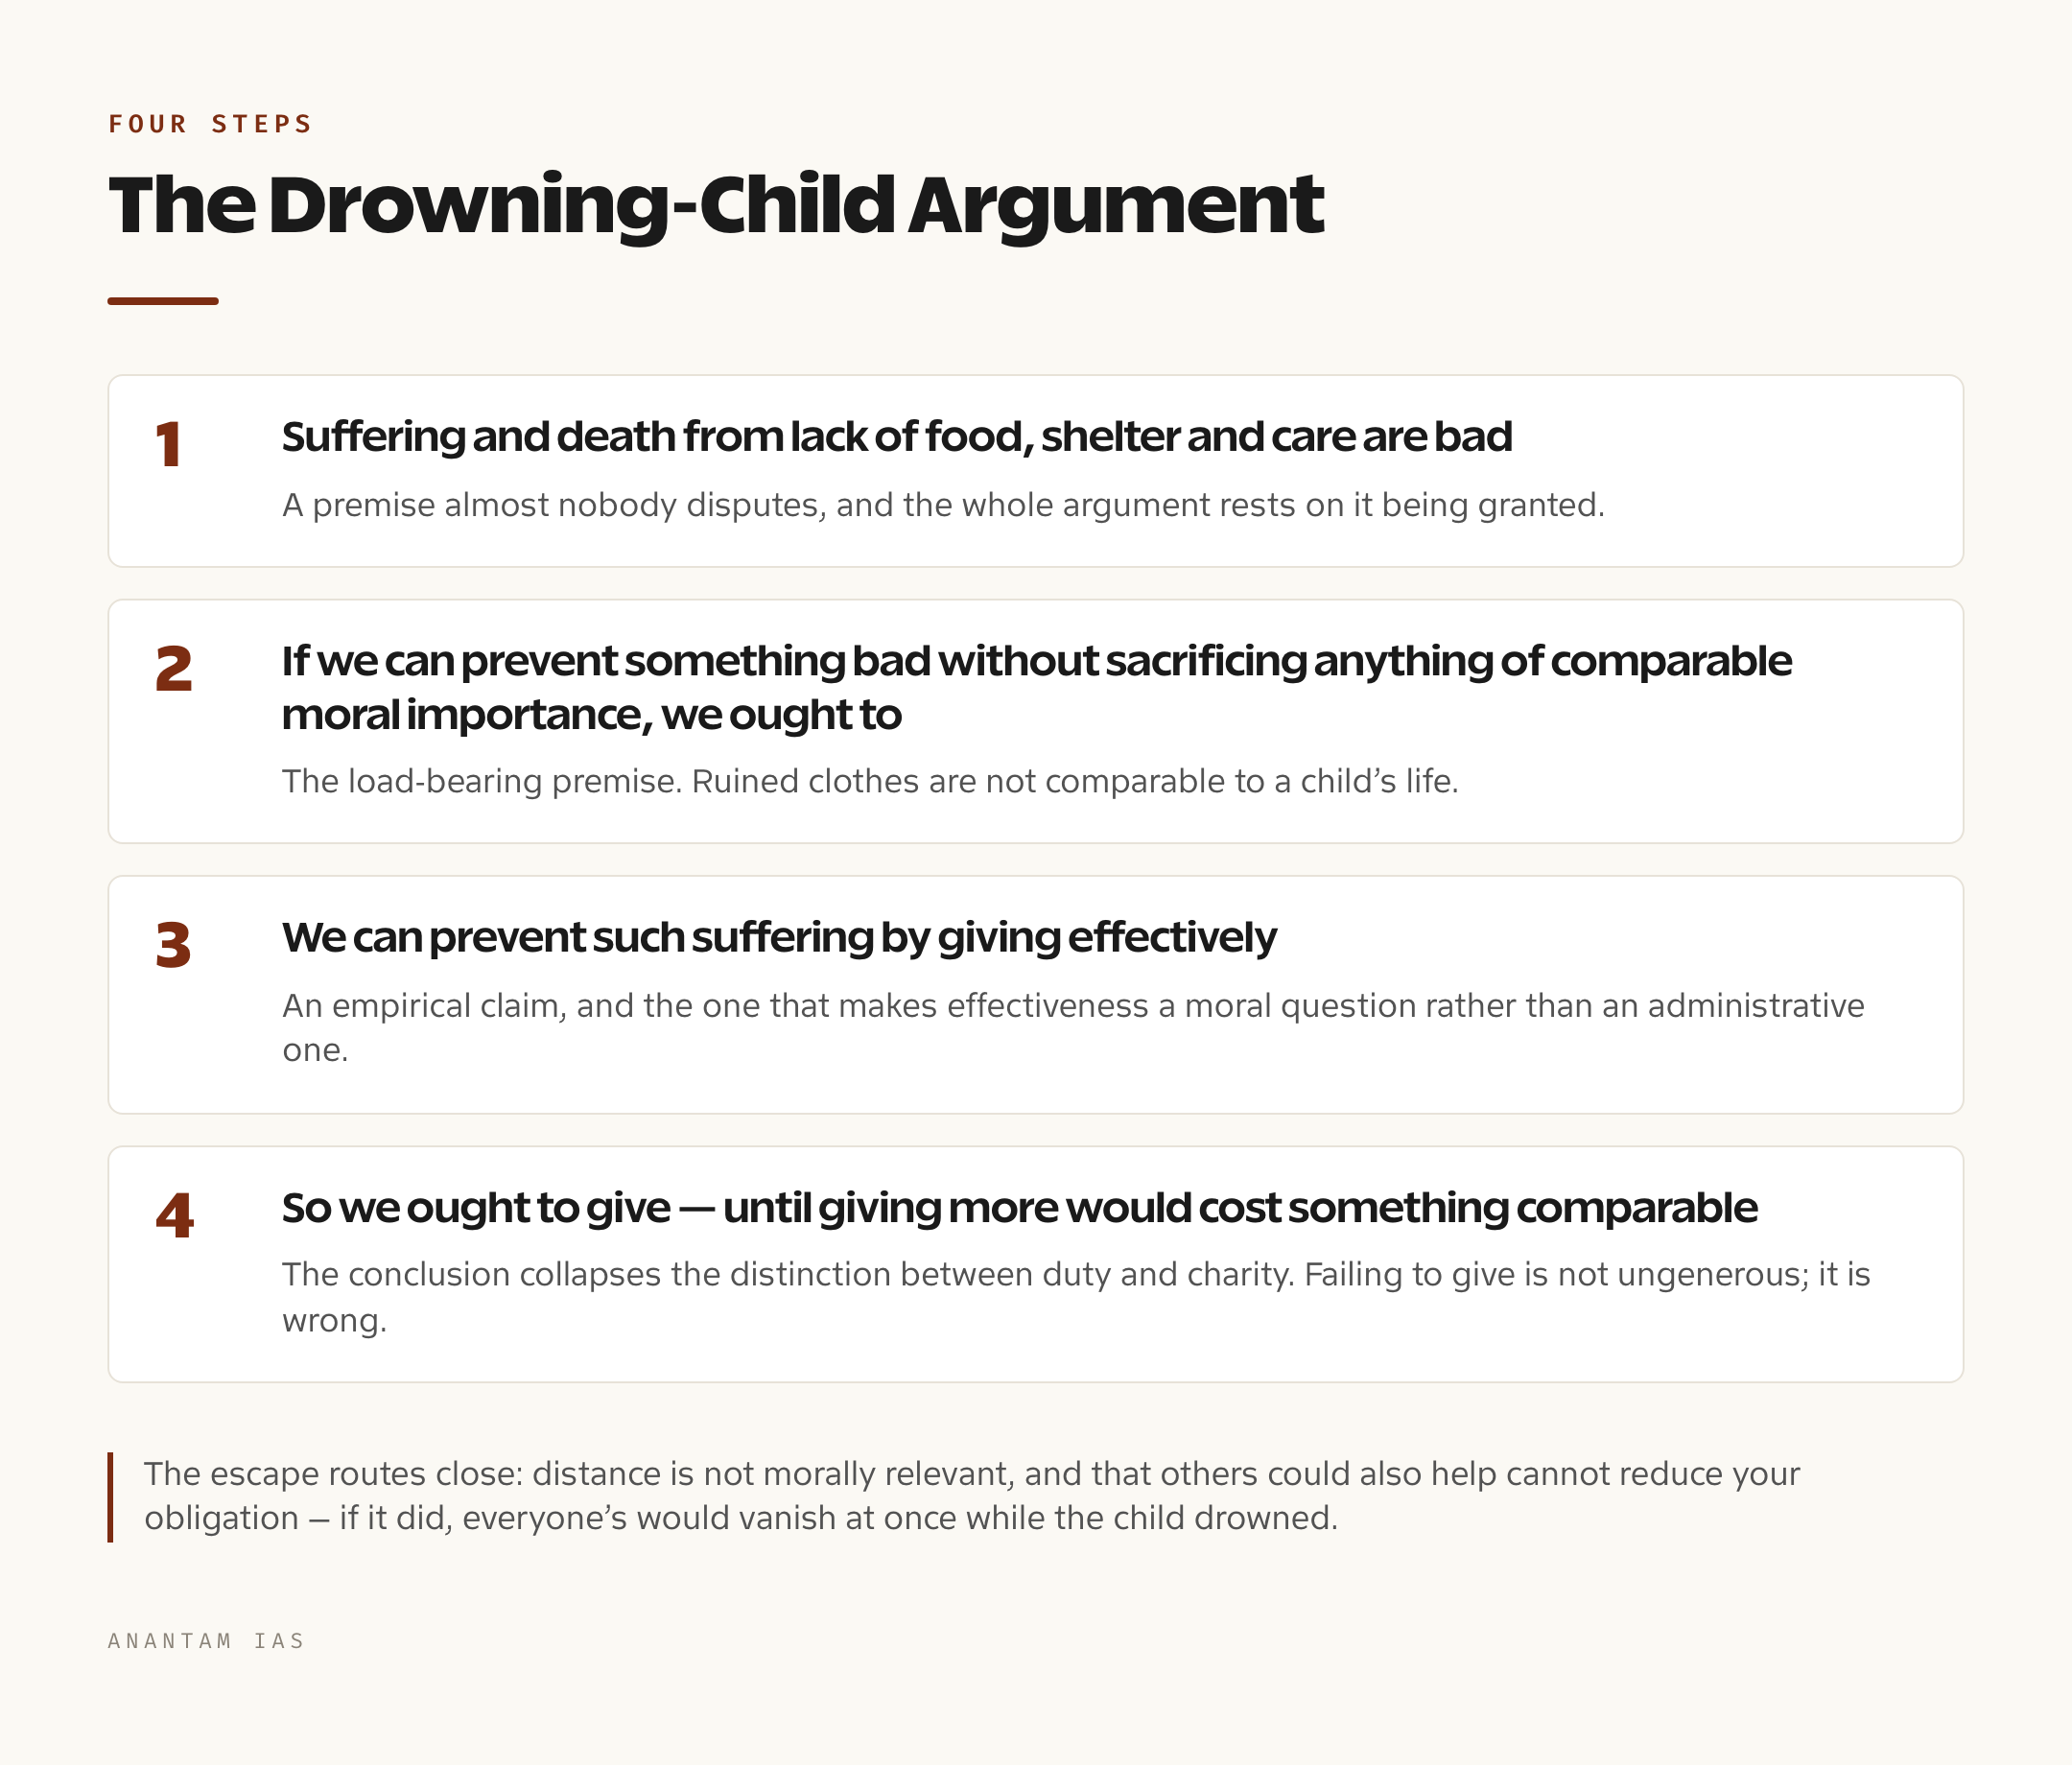
Task: Click the step number 2 numeral
Action: click(174, 669)
